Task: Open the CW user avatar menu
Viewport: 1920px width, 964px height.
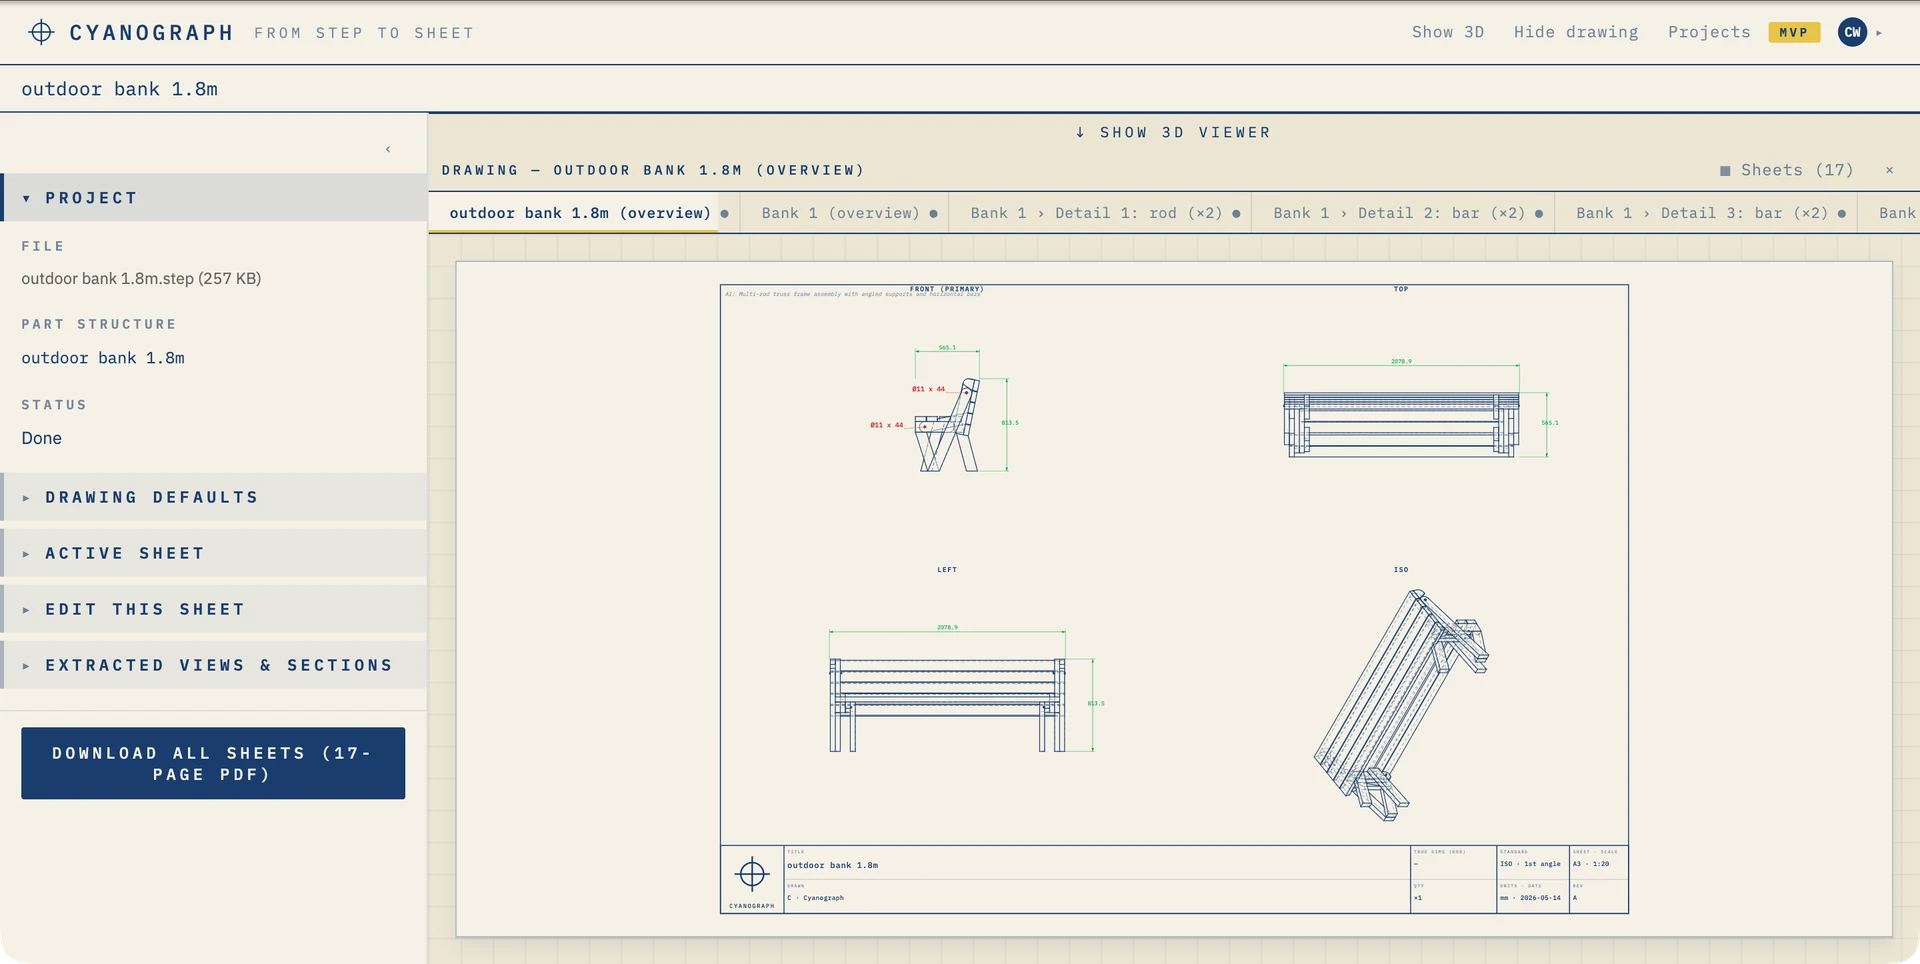Action: [x=1852, y=32]
